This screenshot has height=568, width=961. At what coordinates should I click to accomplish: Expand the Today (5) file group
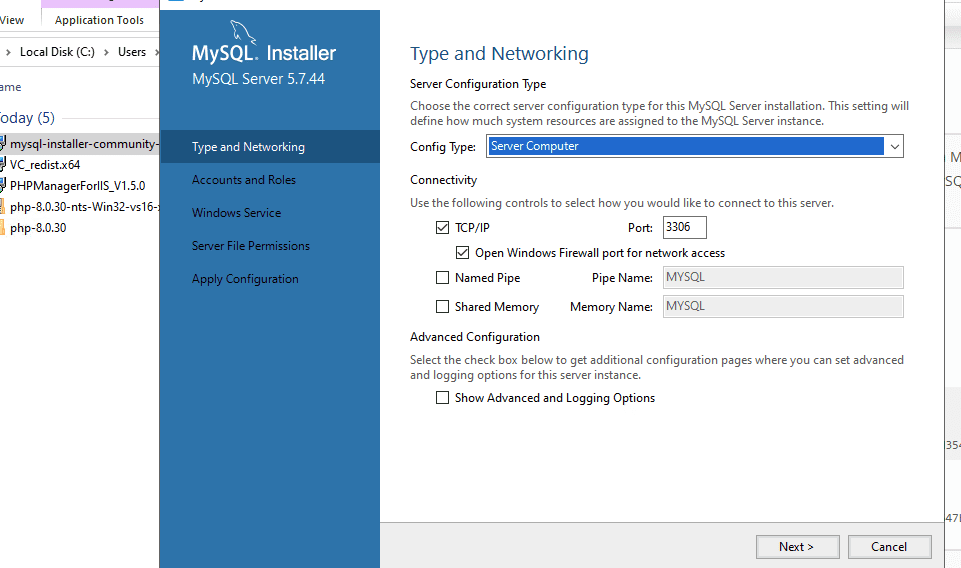[26, 118]
